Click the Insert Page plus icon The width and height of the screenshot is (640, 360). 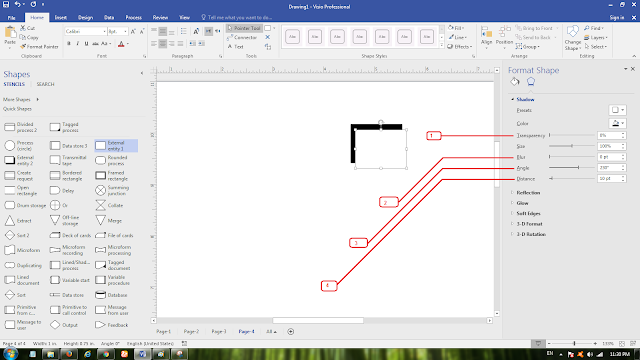291,331
